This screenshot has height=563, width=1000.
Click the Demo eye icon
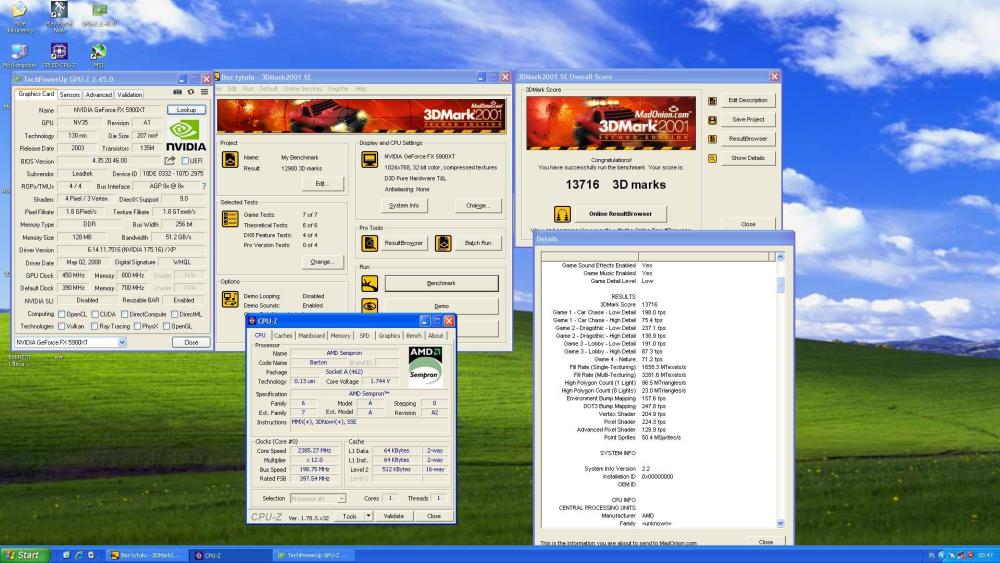[369, 306]
